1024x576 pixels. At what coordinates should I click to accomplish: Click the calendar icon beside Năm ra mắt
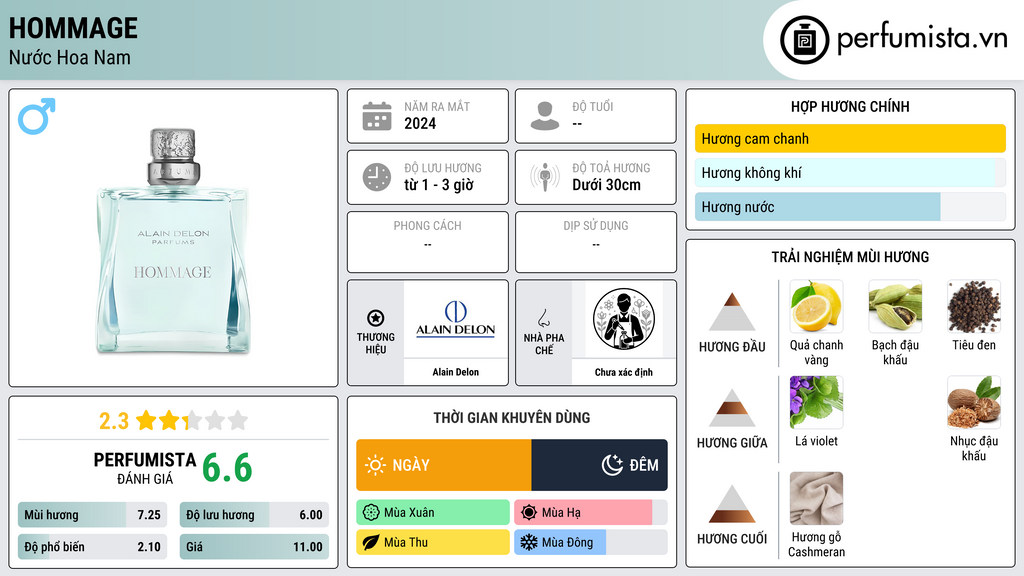coord(377,116)
